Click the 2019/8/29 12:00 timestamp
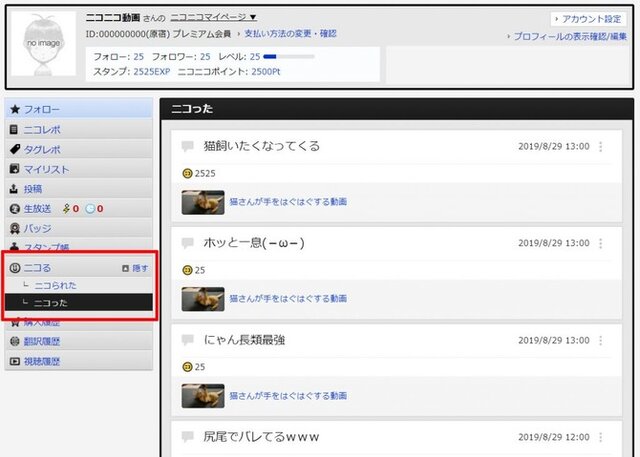Viewport: 640px width, 457px height. tap(553, 437)
